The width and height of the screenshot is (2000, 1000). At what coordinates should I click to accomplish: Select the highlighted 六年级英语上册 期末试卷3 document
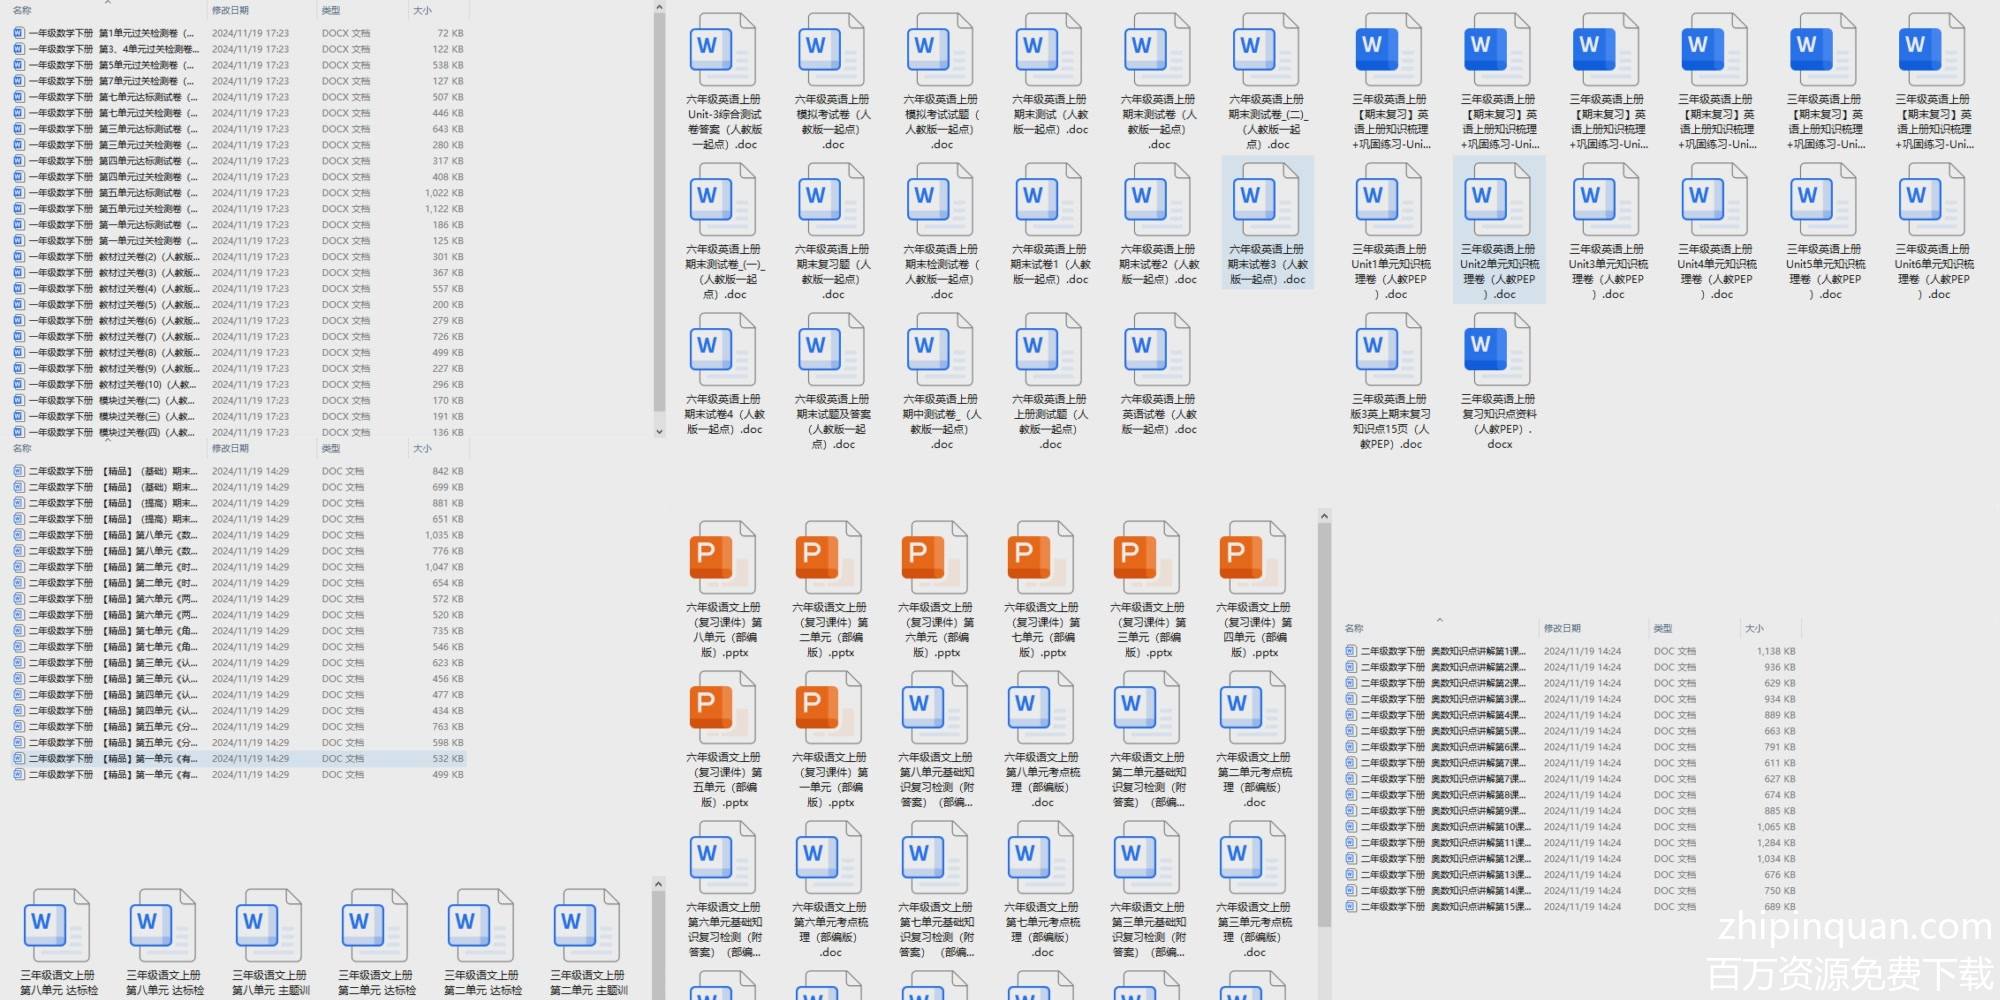pyautogui.click(x=1267, y=224)
